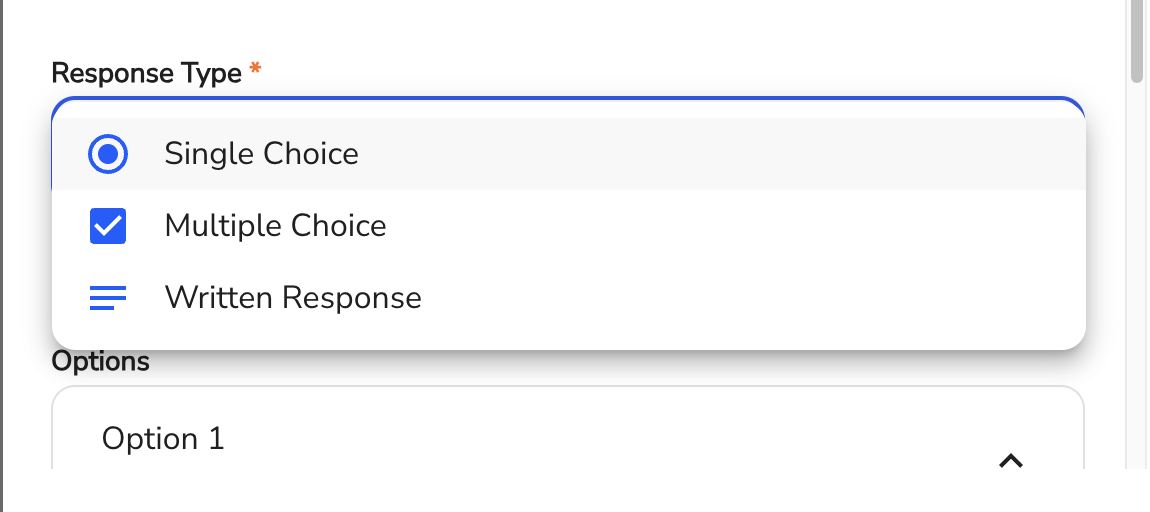Collapse Option 1 using the chevron
The height and width of the screenshot is (512, 1150).
[x=1011, y=460]
